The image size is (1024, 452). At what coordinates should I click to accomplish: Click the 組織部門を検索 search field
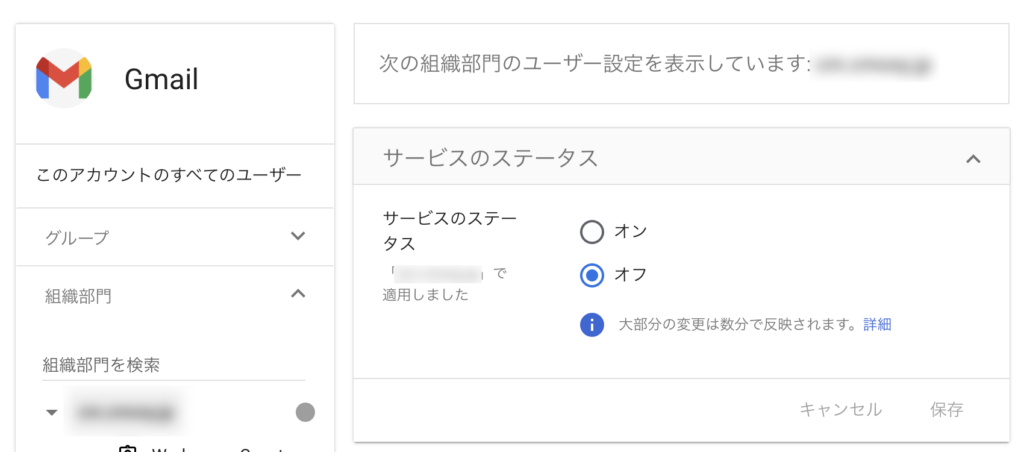tap(173, 365)
